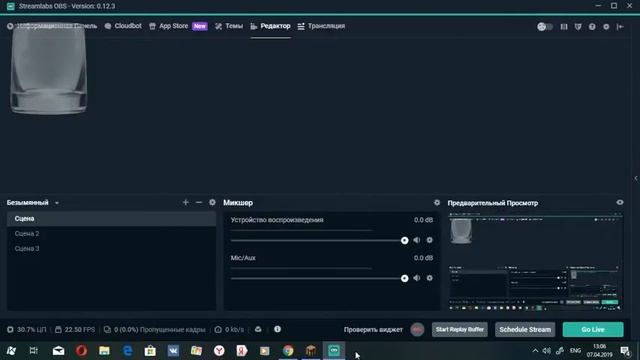The width and height of the screenshot is (640, 360).
Task: Open the ENG language switcher
Action: coord(576,351)
